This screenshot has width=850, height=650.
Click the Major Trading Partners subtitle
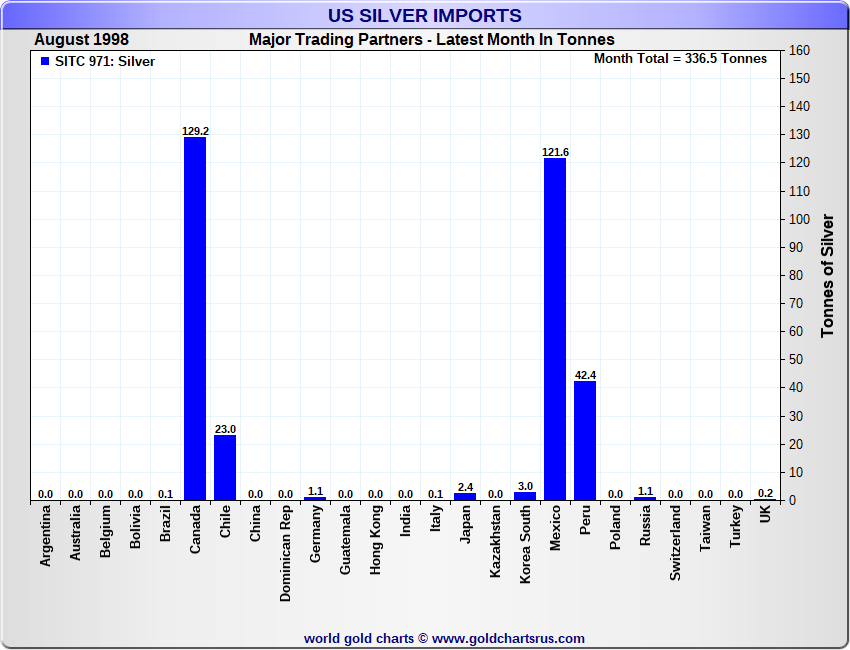point(431,40)
